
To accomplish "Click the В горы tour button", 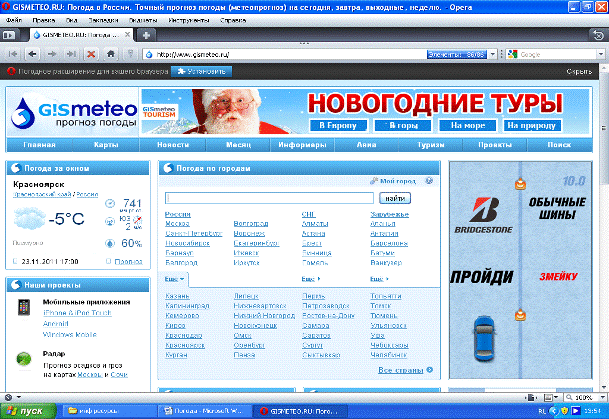I will 403,125.
